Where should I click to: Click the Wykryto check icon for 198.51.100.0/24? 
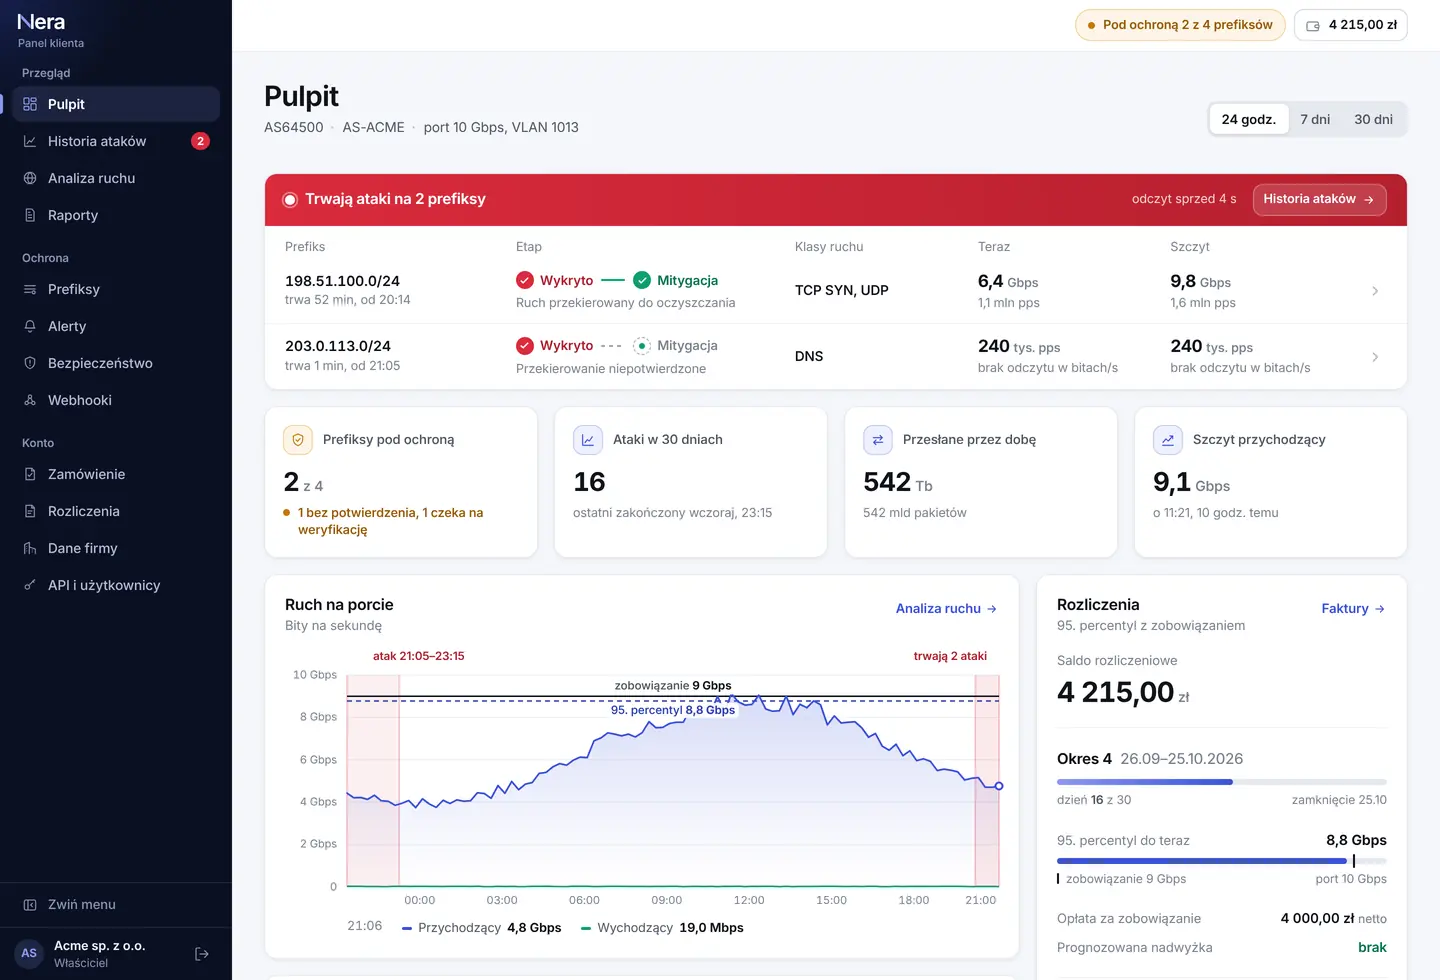pos(525,280)
